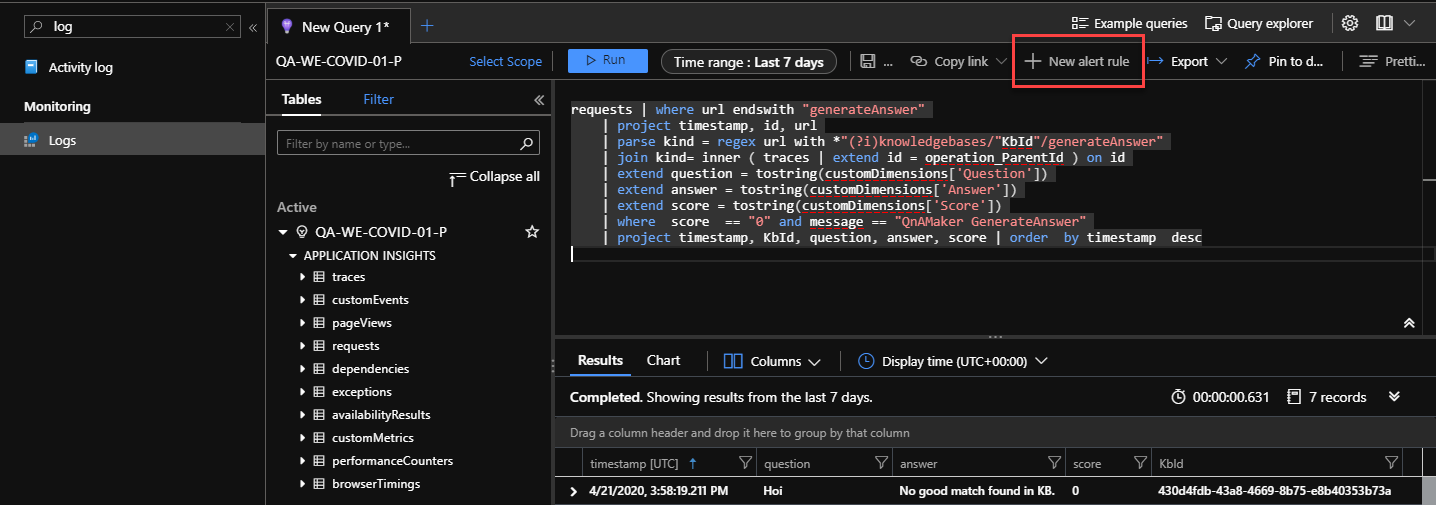Screen dimensions: 1436x505
Task: Expand the traces table
Action: pos(303,277)
